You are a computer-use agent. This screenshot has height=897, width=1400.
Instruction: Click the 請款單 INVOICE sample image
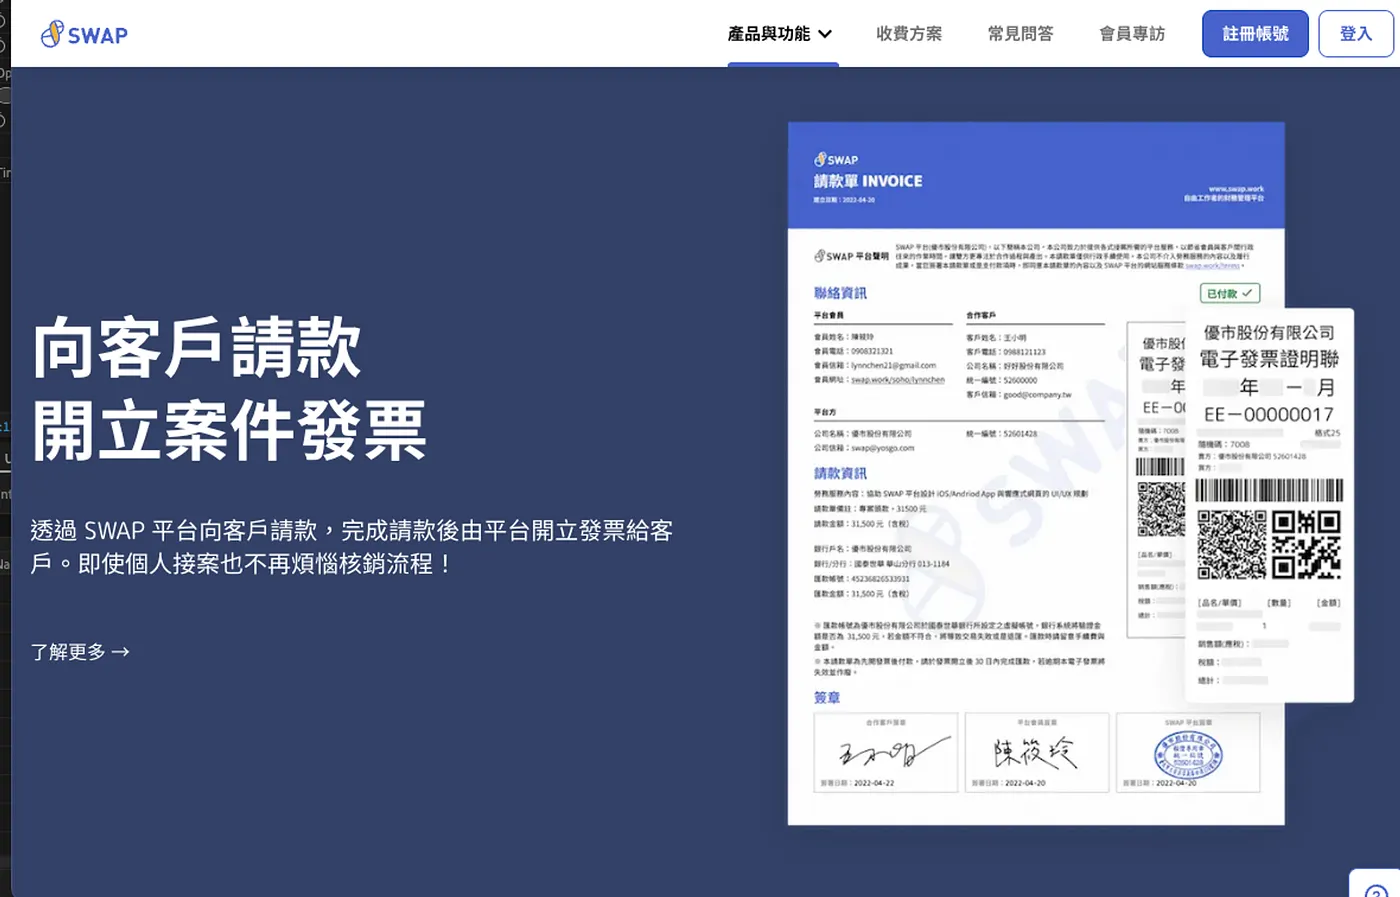[x=1036, y=473]
